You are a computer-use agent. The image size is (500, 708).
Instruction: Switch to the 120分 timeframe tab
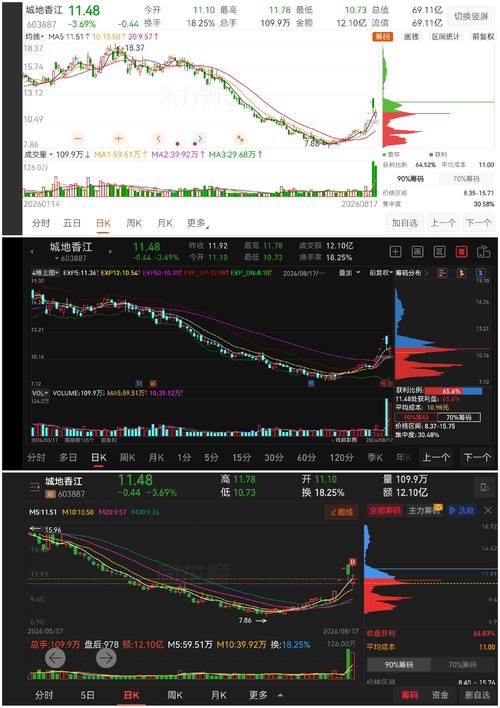[341, 457]
